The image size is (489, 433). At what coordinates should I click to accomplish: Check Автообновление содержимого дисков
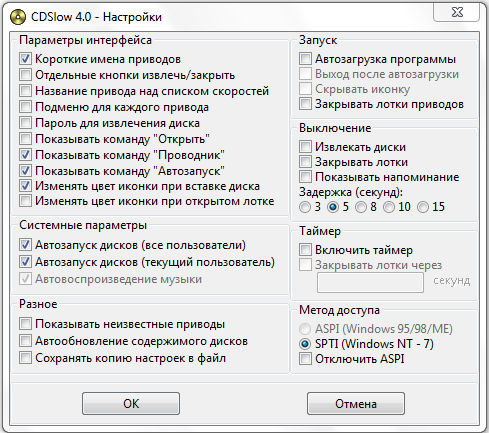coord(25,341)
